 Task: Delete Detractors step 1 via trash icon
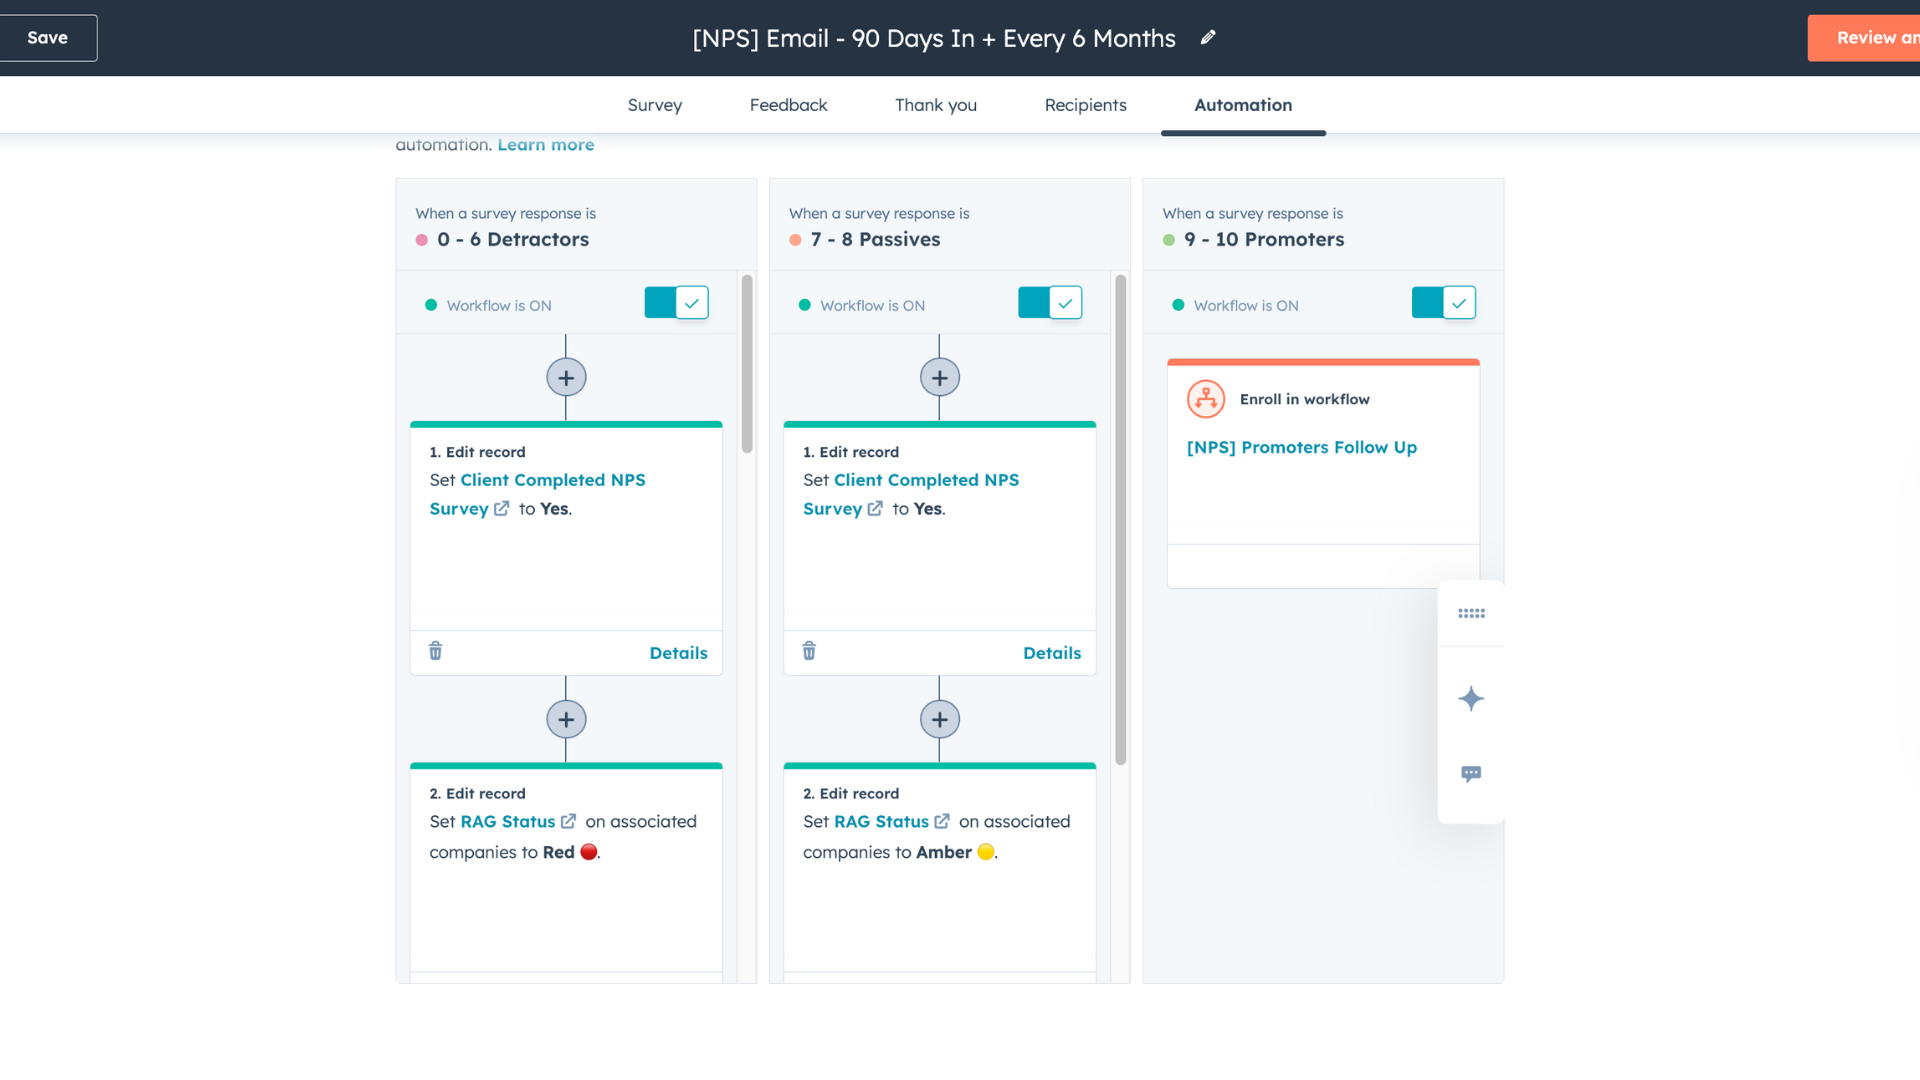pos(436,651)
